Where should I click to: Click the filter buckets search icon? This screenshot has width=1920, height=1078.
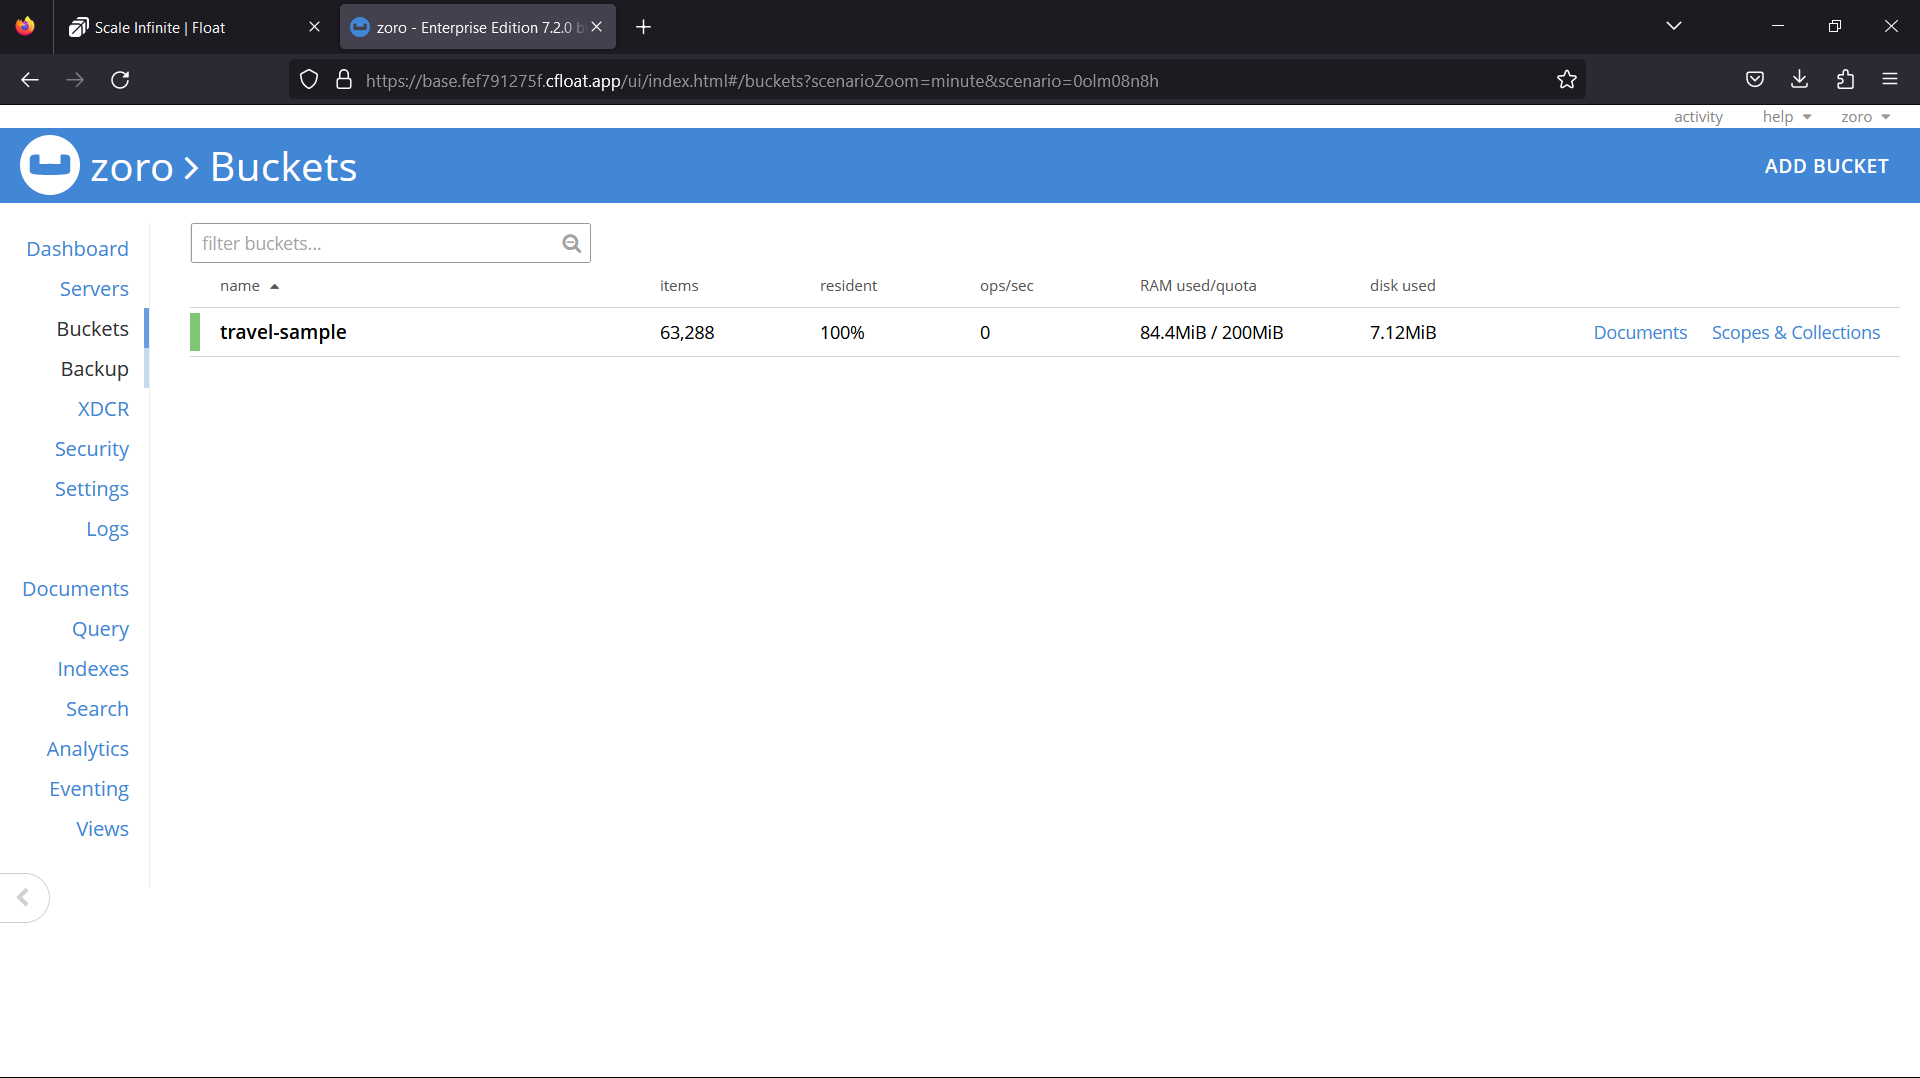tap(571, 243)
